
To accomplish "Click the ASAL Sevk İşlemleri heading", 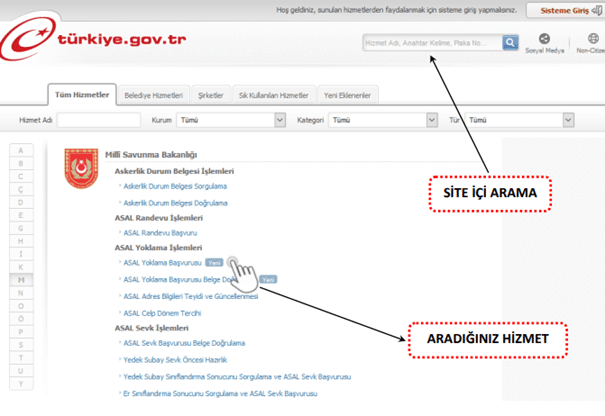I will tap(151, 328).
